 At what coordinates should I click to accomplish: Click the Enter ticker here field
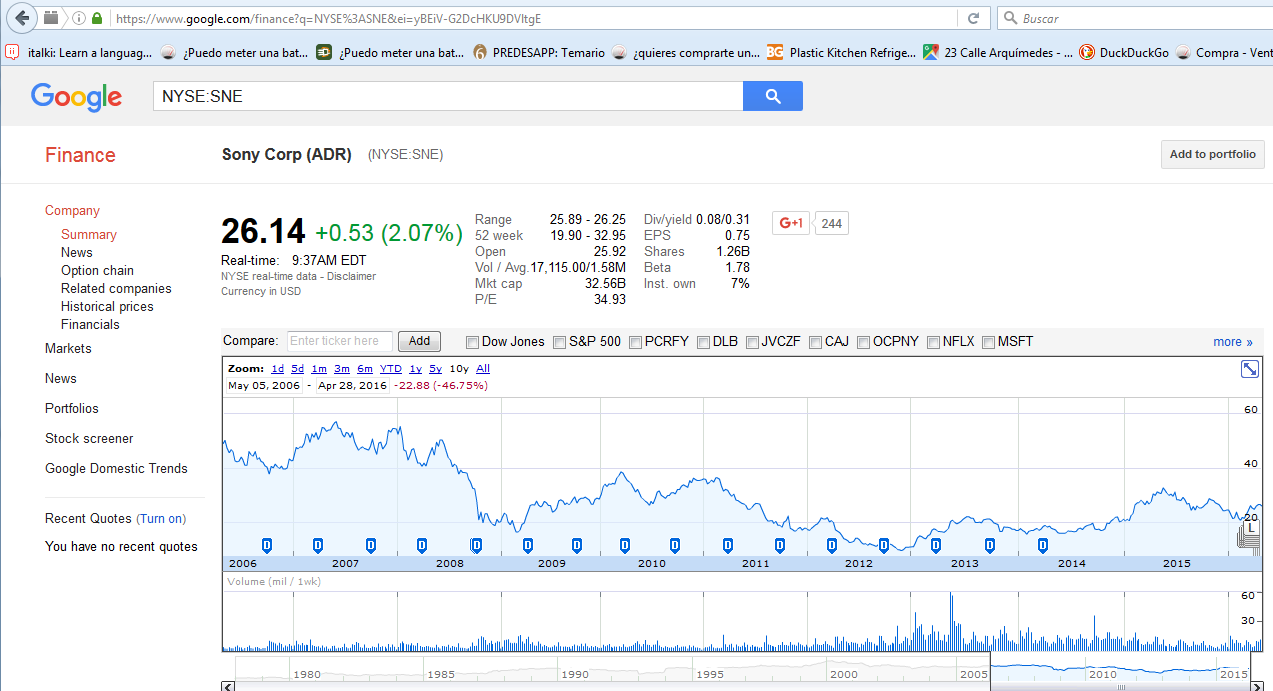pos(340,342)
